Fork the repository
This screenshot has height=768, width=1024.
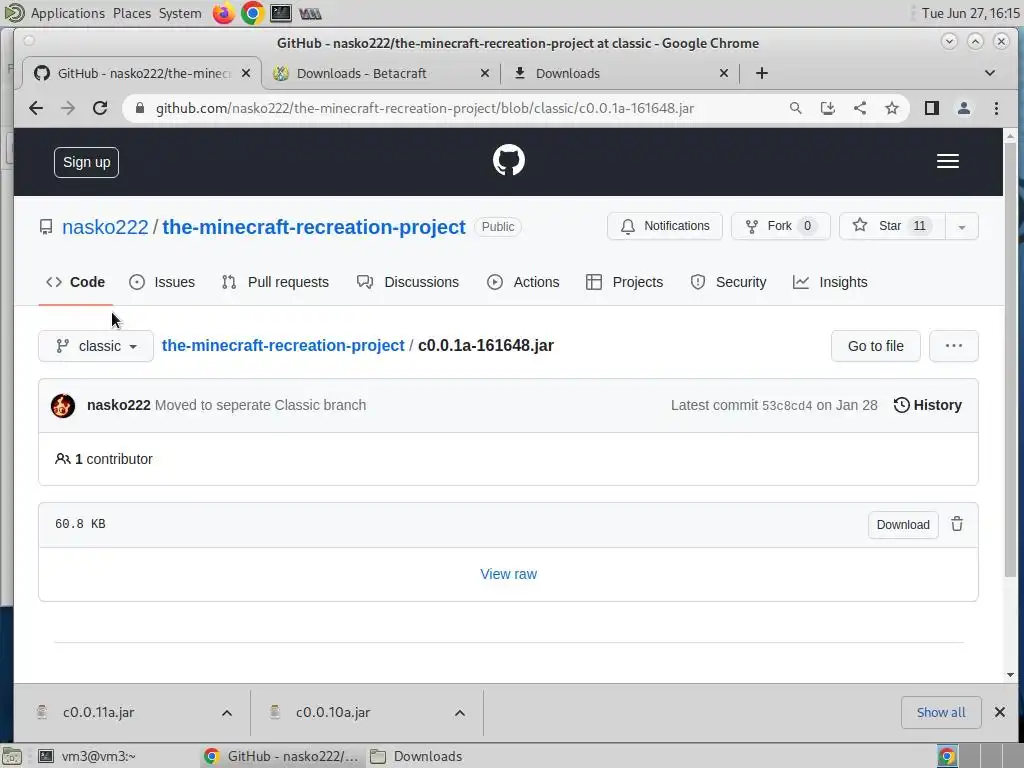(x=780, y=227)
